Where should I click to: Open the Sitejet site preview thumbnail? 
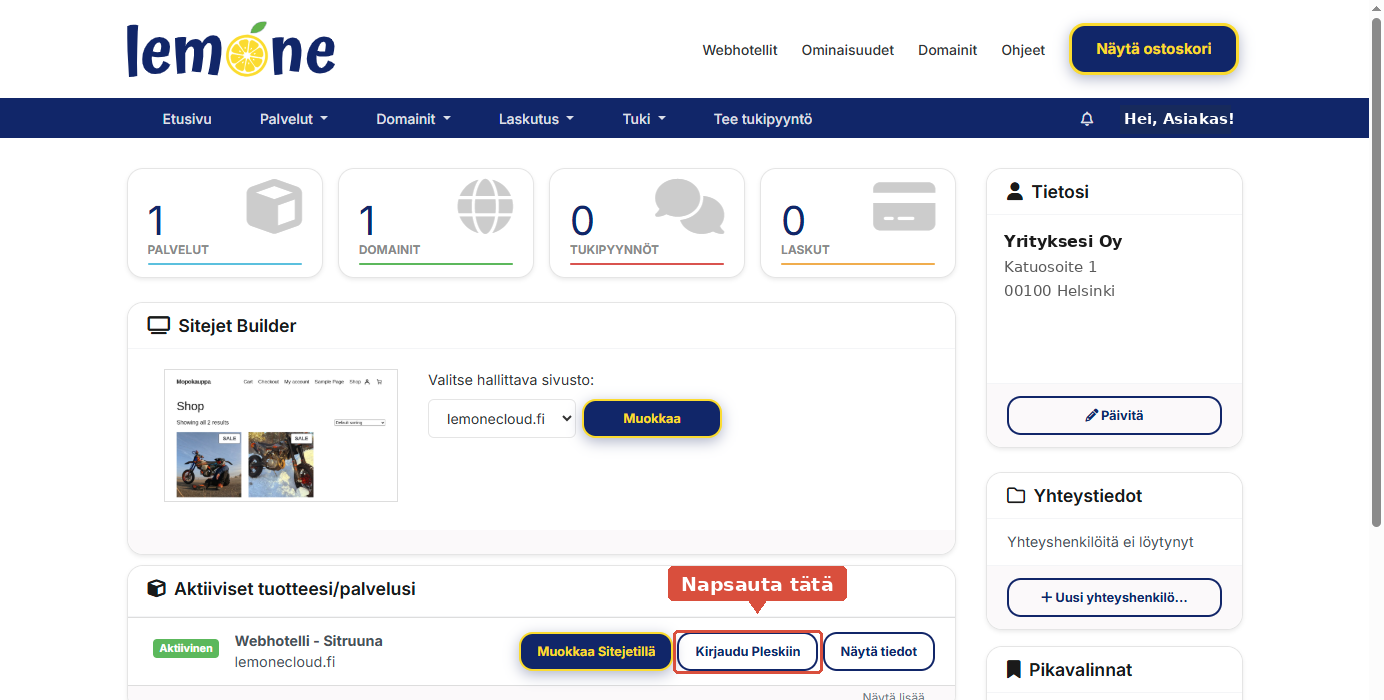point(281,435)
